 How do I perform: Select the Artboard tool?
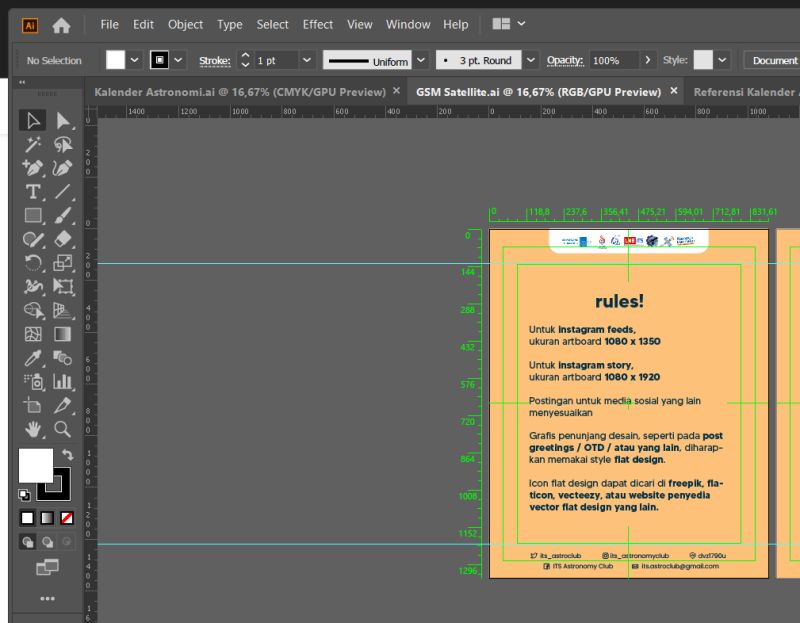31,405
